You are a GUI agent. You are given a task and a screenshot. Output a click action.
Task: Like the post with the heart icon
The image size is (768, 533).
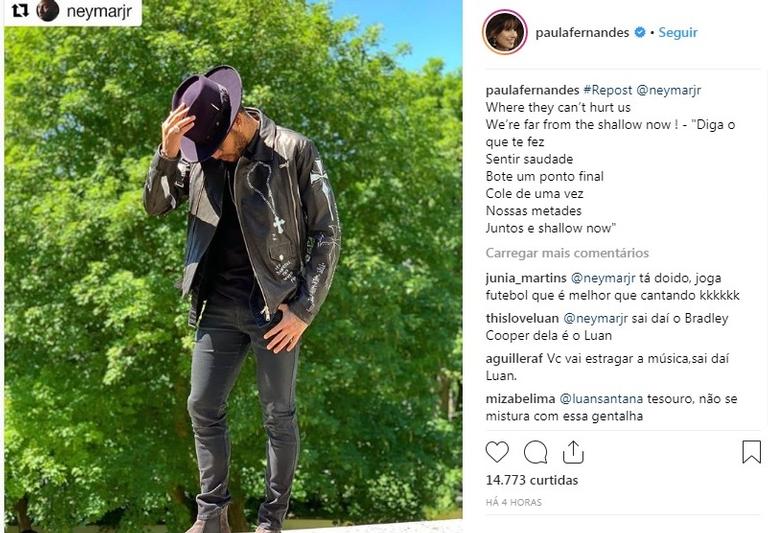497,452
